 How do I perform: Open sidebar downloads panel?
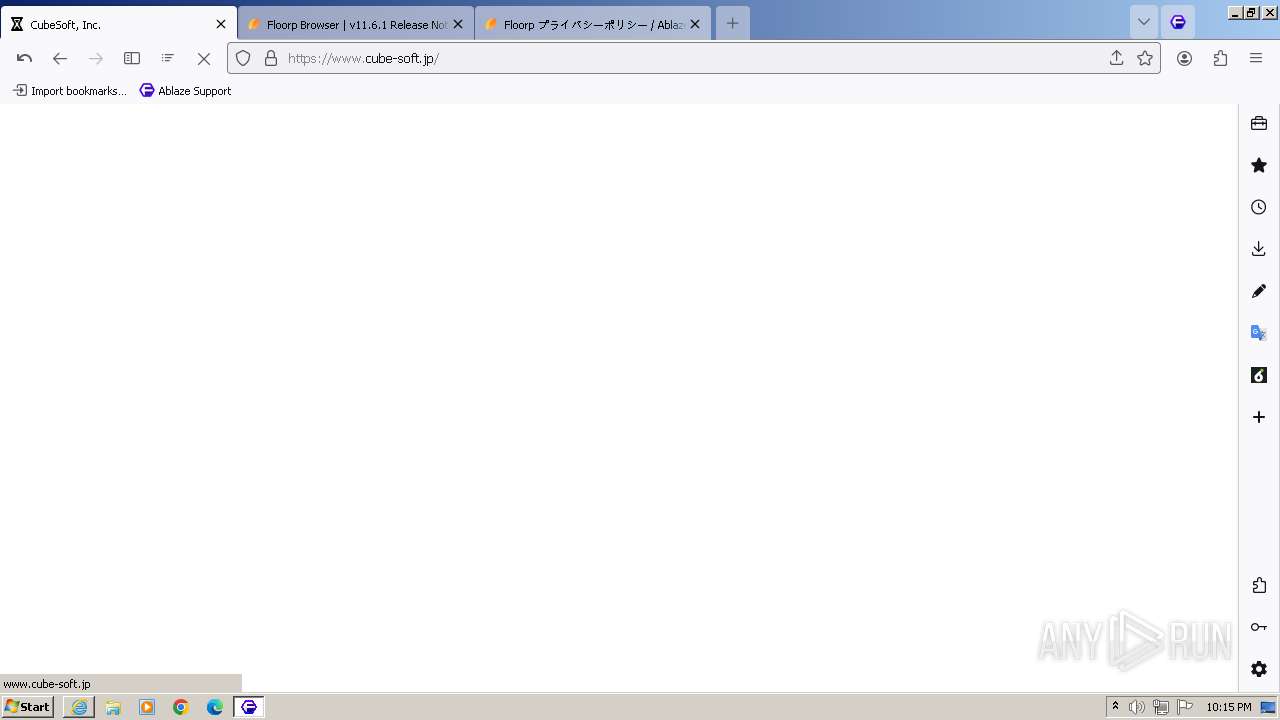point(1259,249)
